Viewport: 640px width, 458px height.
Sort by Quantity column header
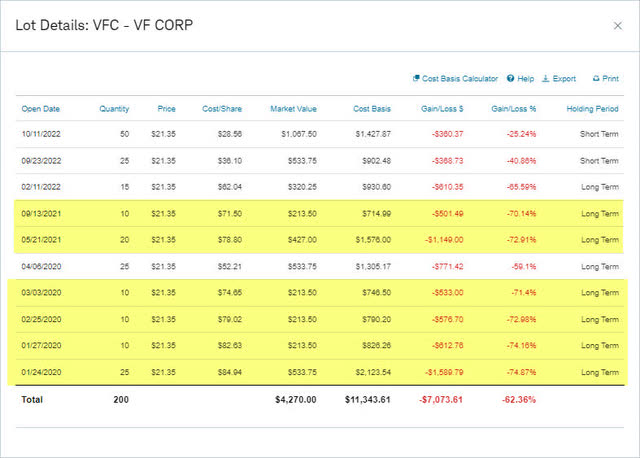(114, 109)
